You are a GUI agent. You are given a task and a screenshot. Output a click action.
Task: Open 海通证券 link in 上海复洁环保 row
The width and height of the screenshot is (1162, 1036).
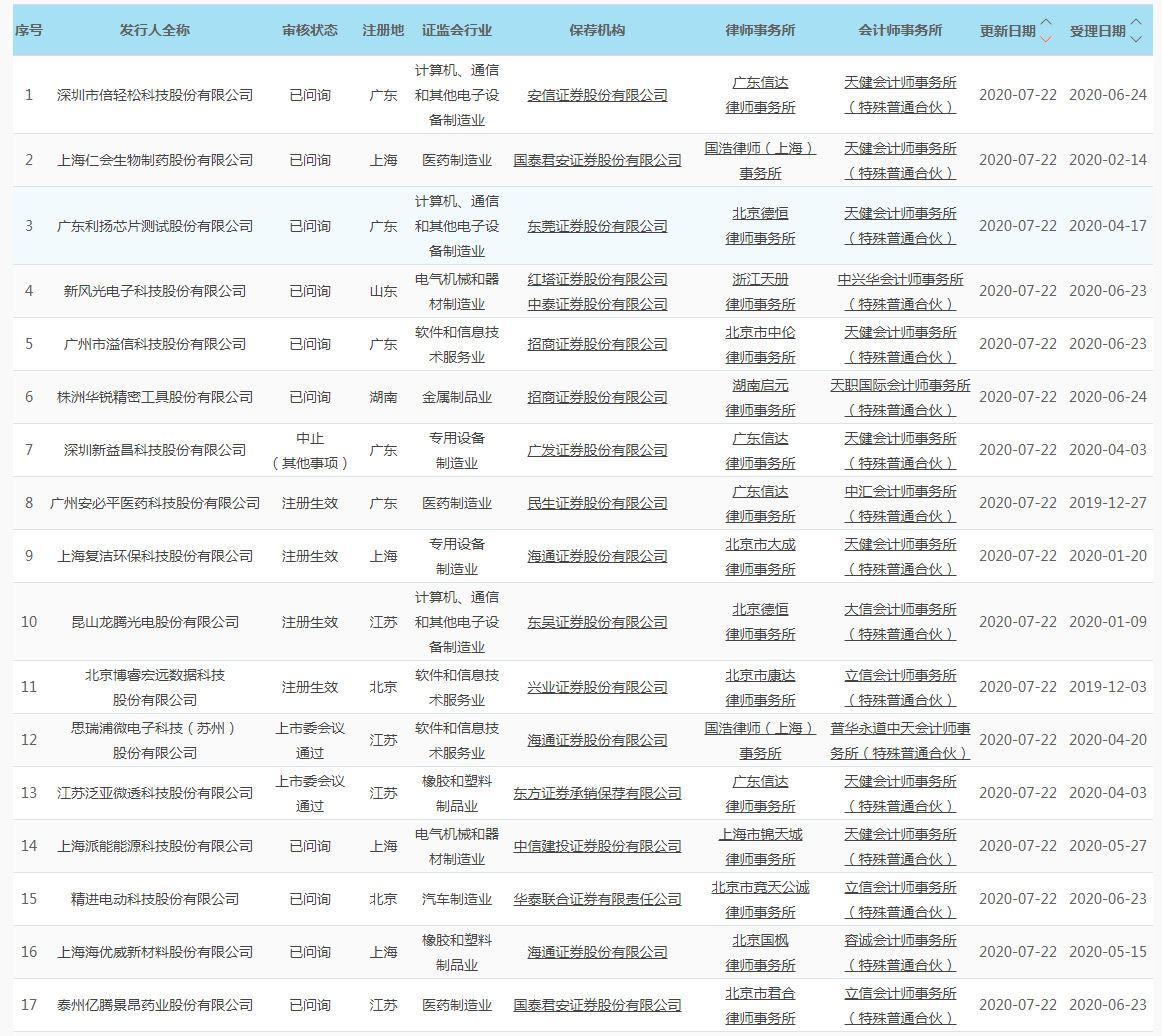pyautogui.click(x=597, y=556)
